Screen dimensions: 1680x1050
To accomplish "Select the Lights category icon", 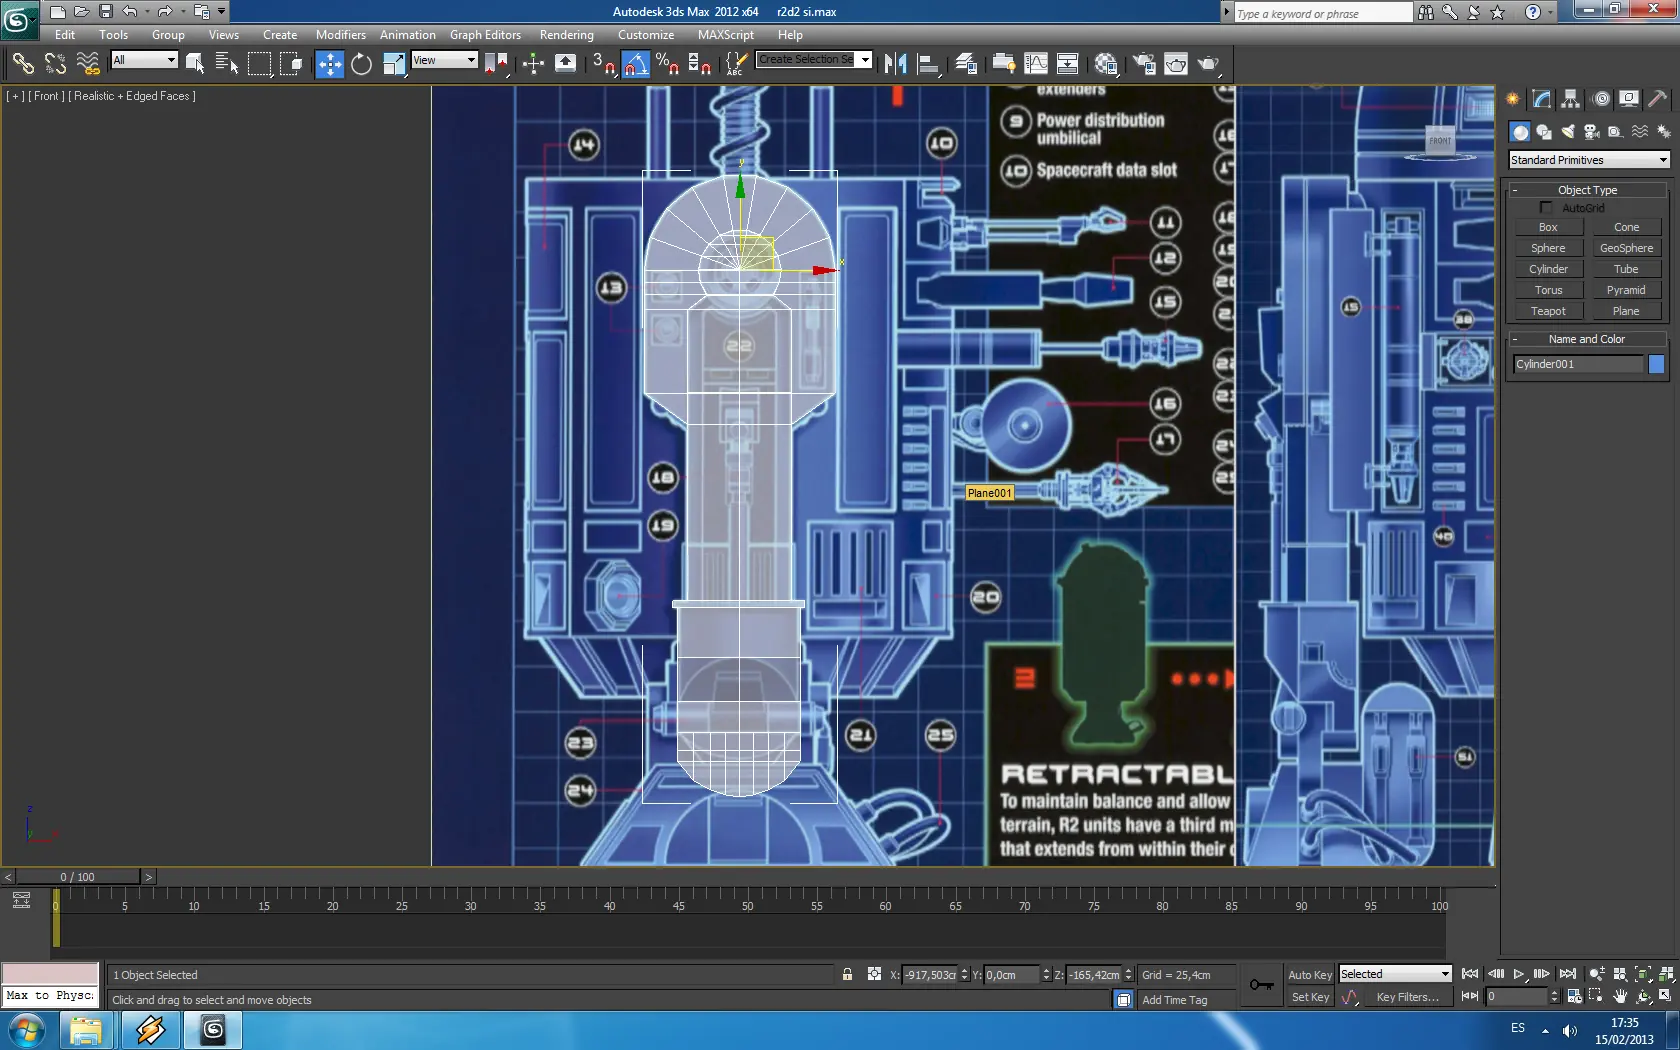I will pos(1568,132).
